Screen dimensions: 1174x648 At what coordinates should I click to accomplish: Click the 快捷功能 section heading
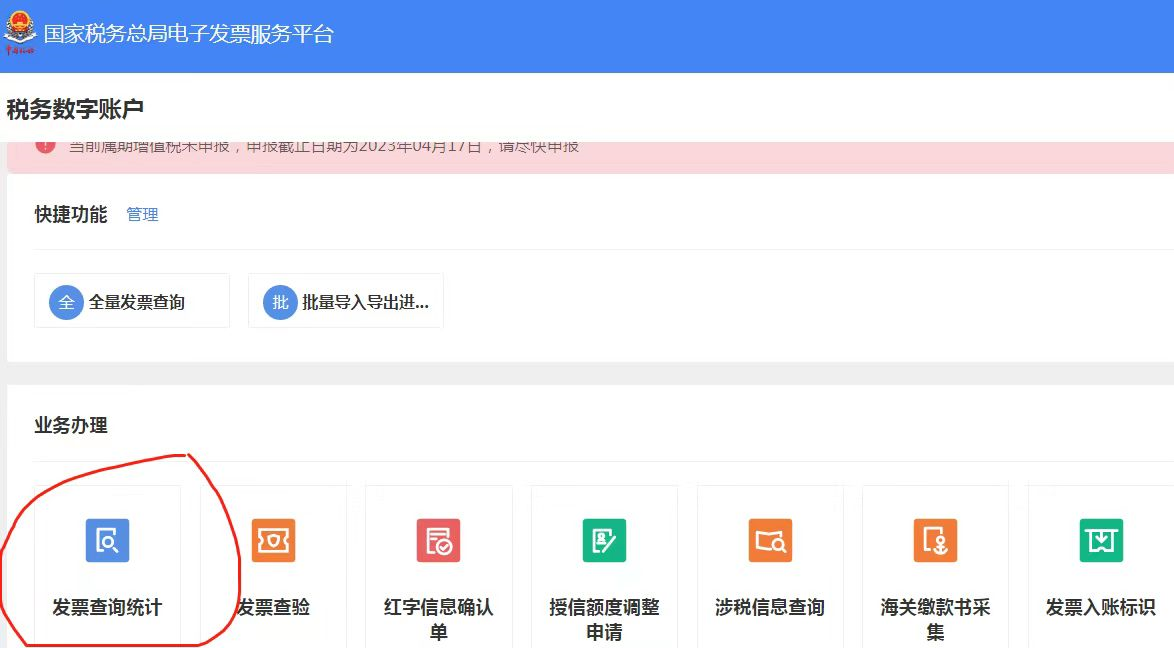[71, 214]
